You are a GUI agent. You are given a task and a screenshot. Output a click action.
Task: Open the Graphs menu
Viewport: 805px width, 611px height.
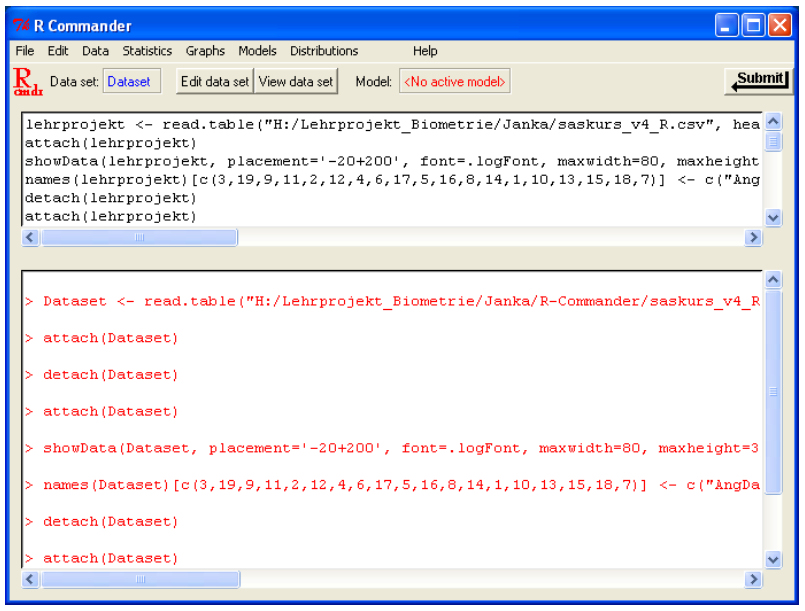(205, 51)
